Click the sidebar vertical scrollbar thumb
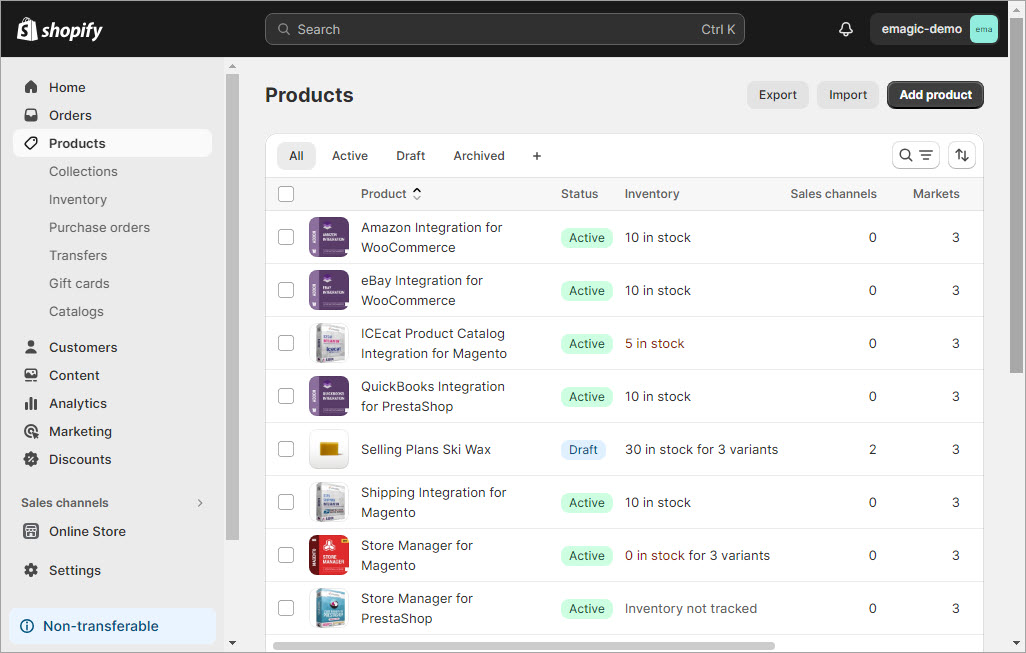The width and height of the screenshot is (1026, 653). [232, 306]
